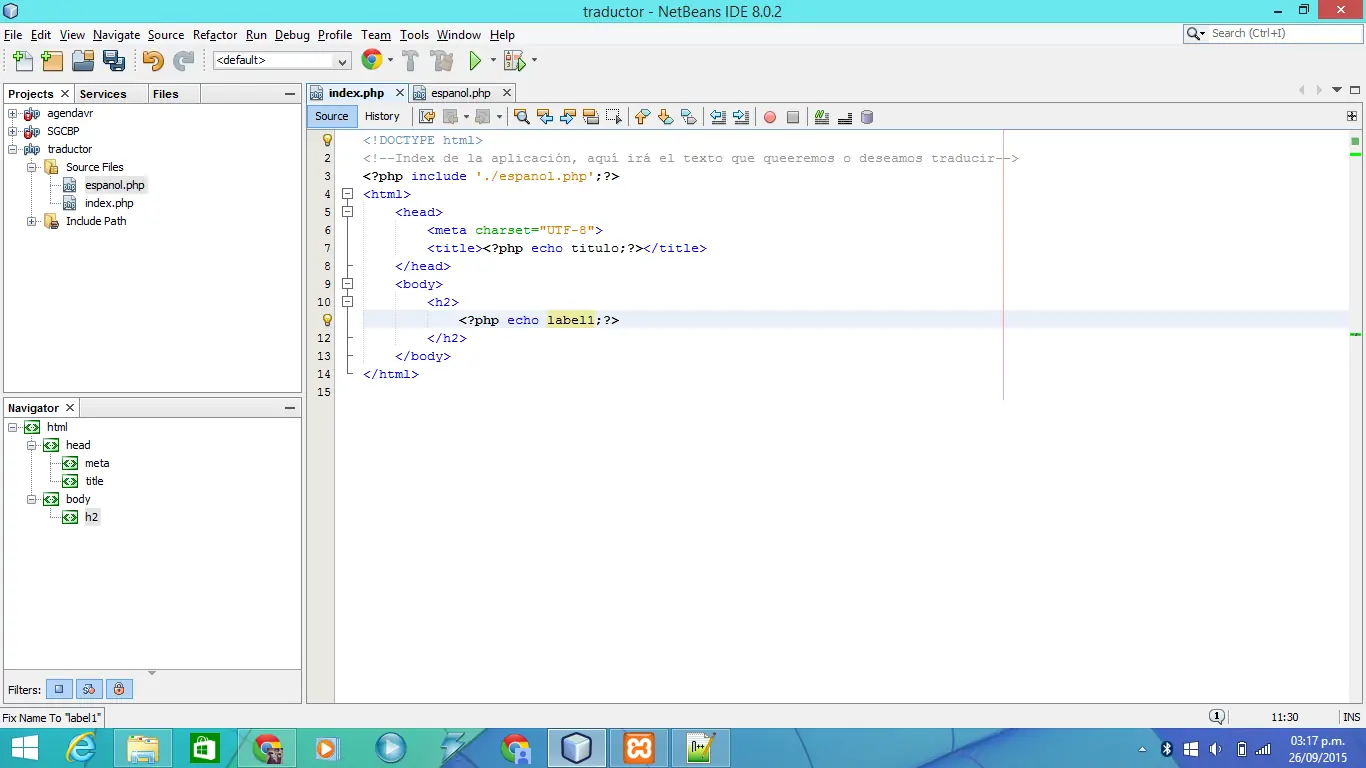
Task: Collapse the <body> fold on line 9
Action: pos(347,284)
